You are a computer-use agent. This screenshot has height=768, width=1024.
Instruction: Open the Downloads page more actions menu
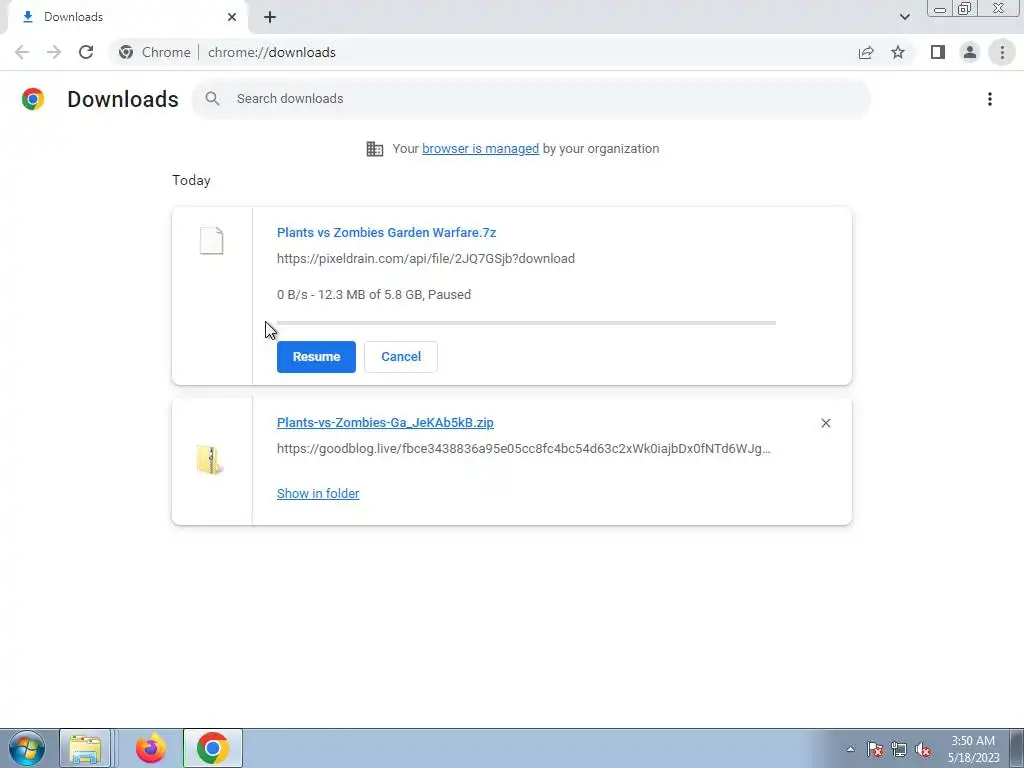point(990,99)
